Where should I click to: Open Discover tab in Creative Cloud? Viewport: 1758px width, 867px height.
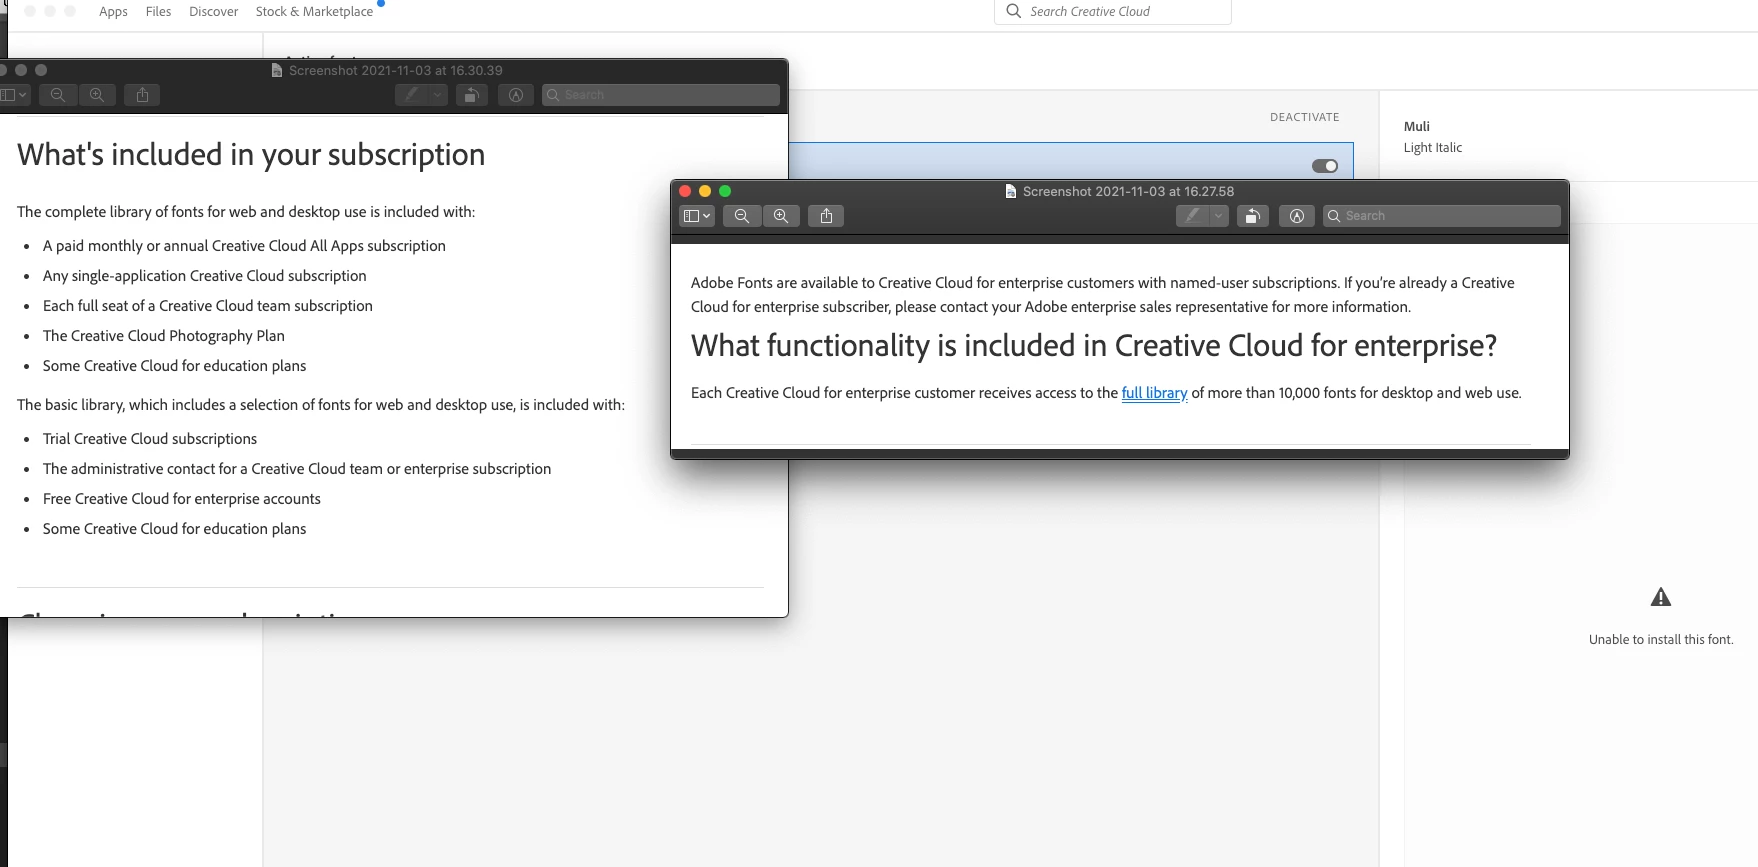click(x=213, y=12)
